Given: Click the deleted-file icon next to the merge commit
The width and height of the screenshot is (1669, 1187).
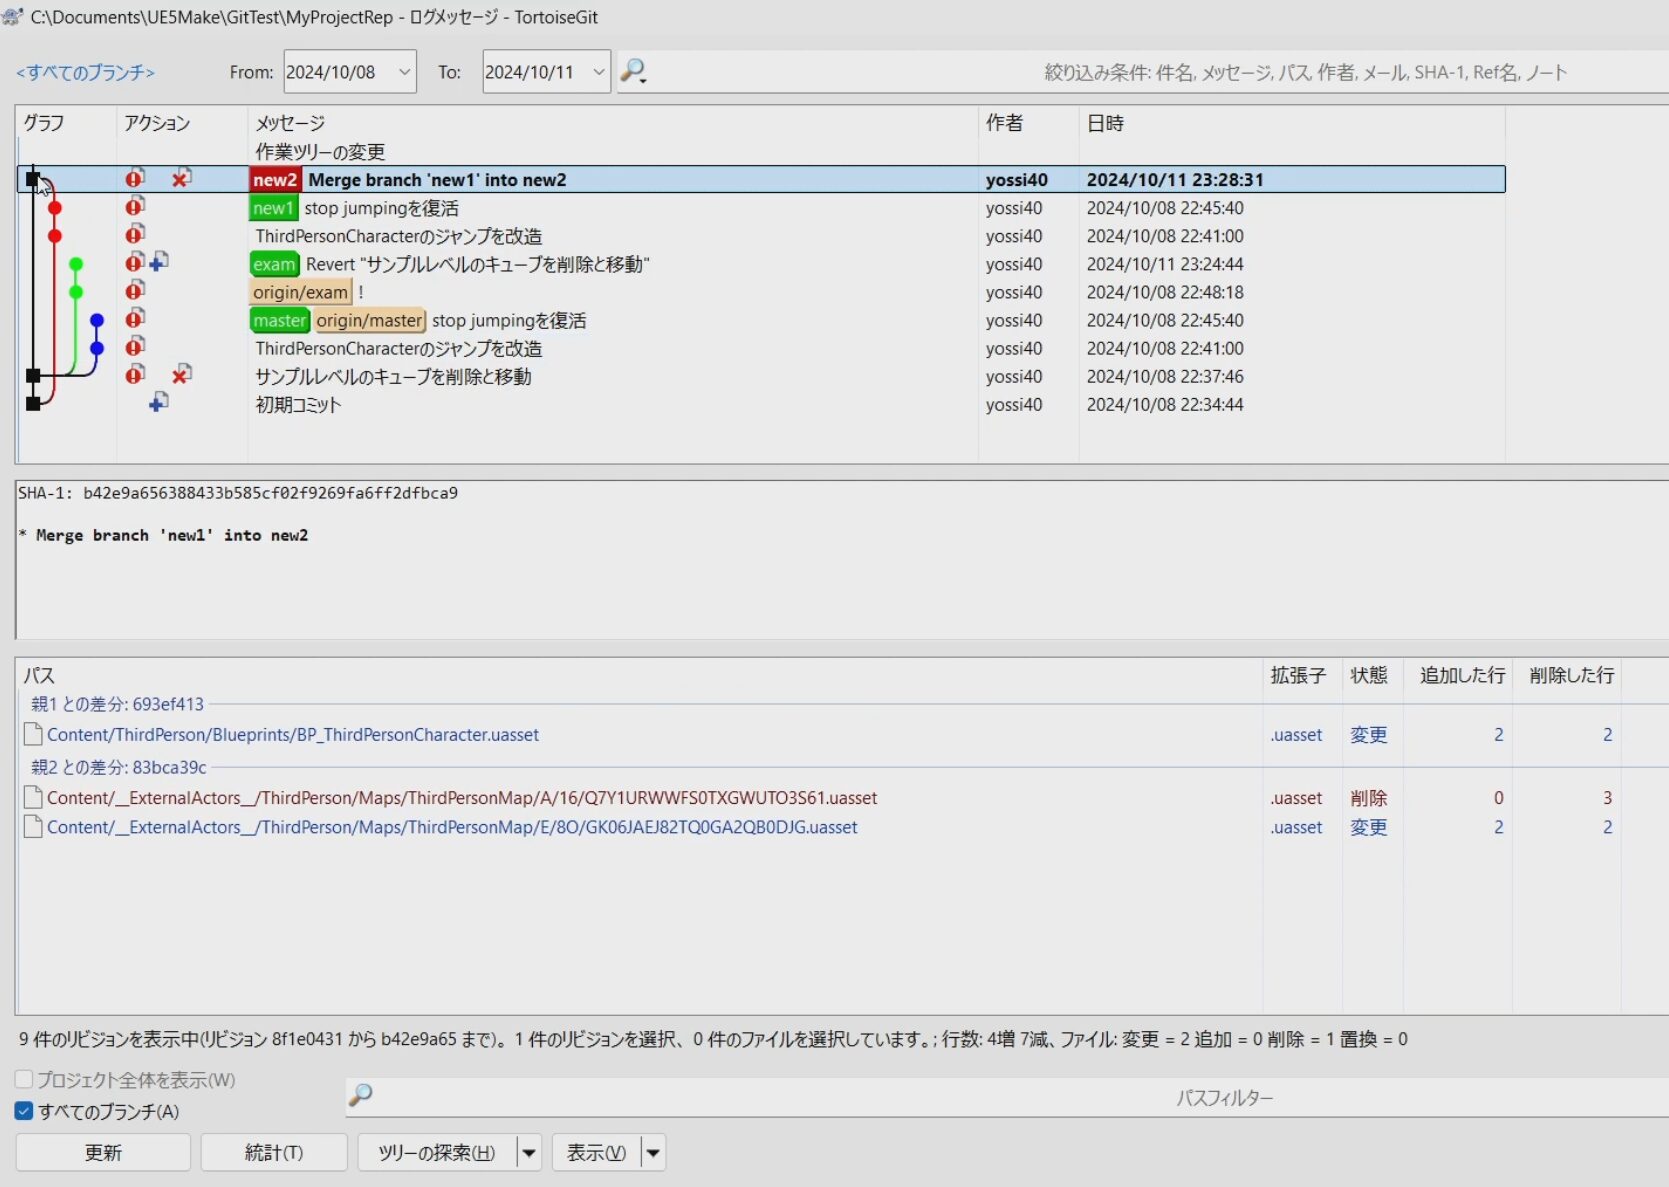Looking at the screenshot, I should [x=181, y=178].
